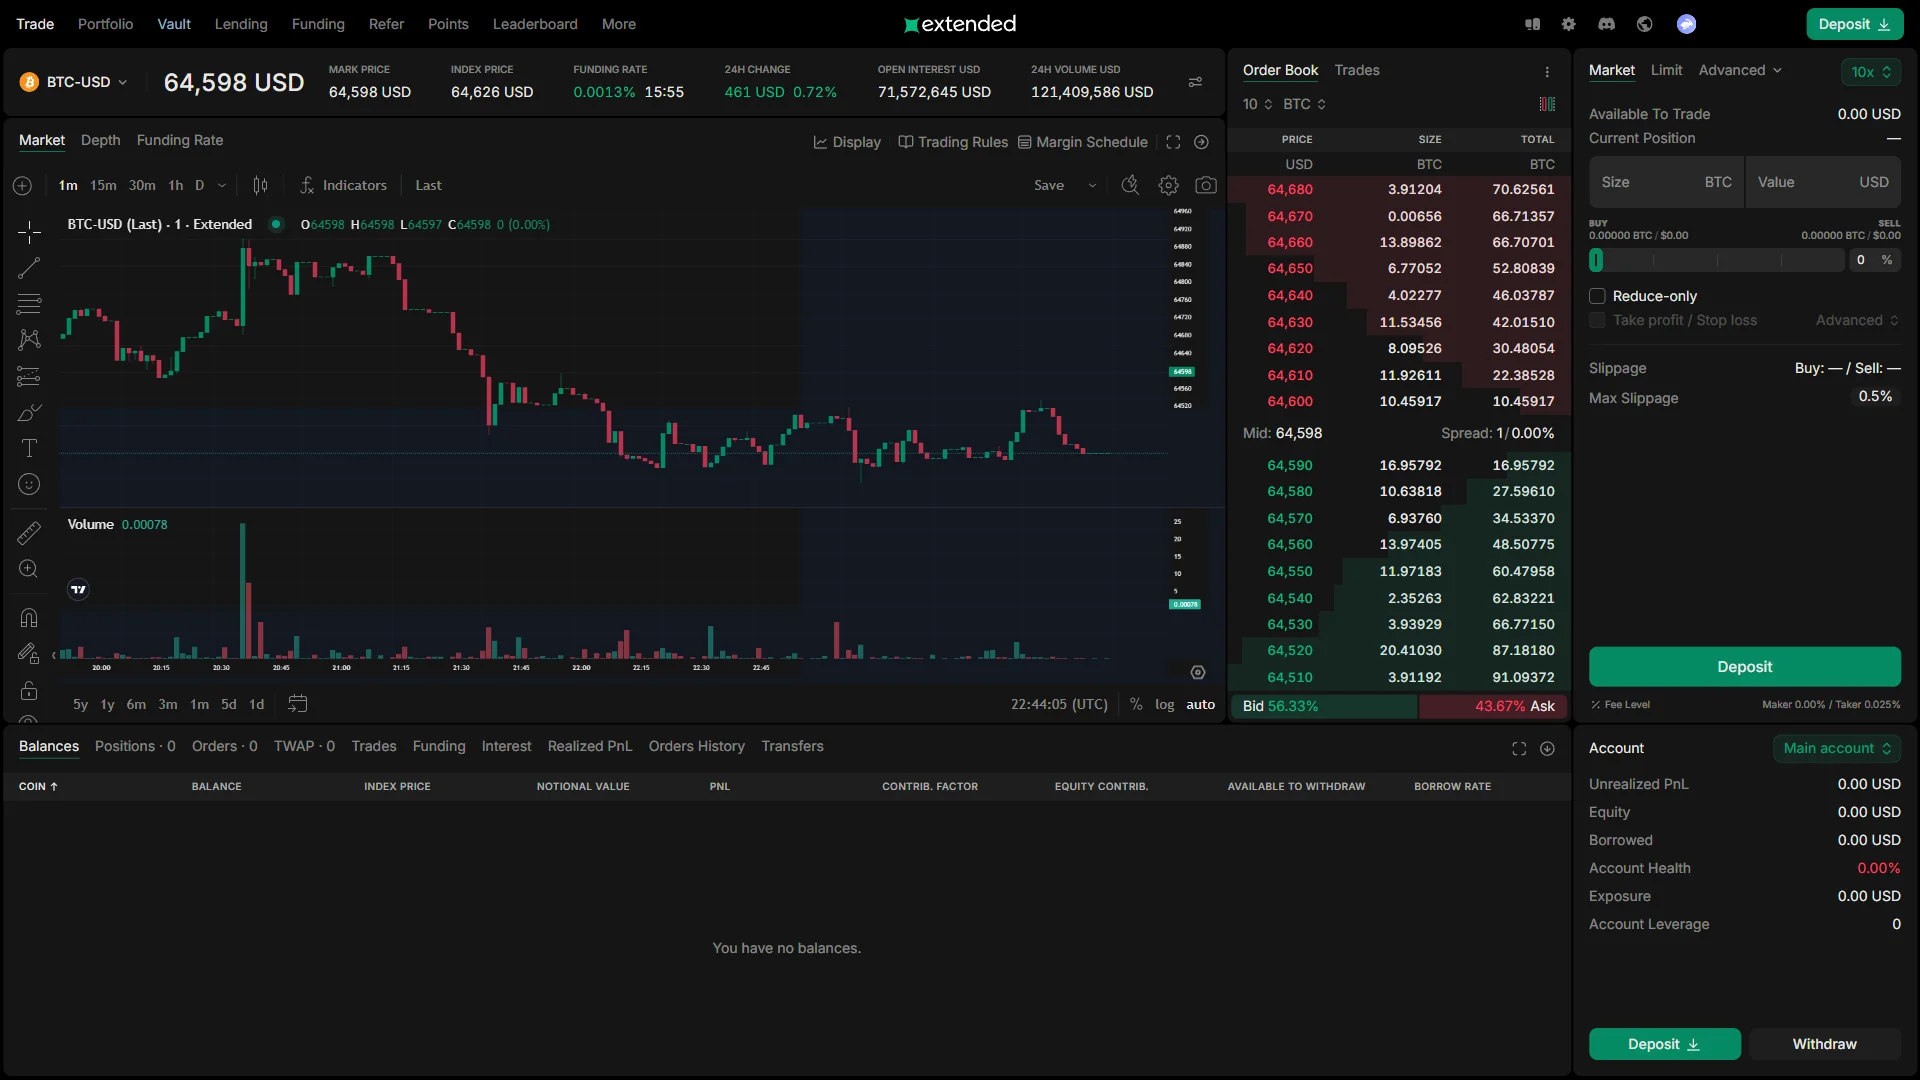Viewport: 1920px width, 1080px height.
Task: Toggle auto scale on chart
Action: click(x=1200, y=704)
